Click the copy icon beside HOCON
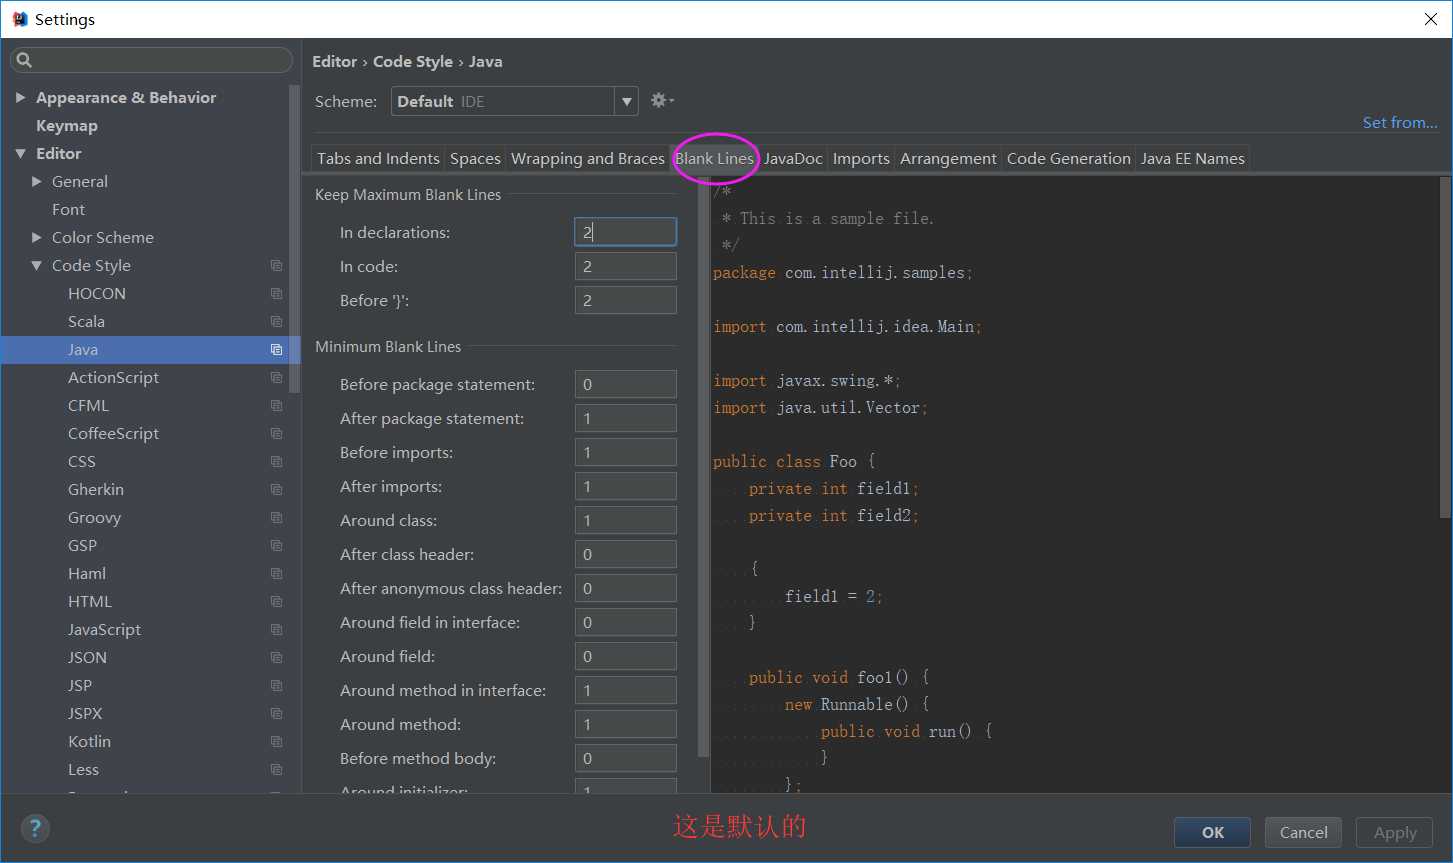 [x=277, y=294]
